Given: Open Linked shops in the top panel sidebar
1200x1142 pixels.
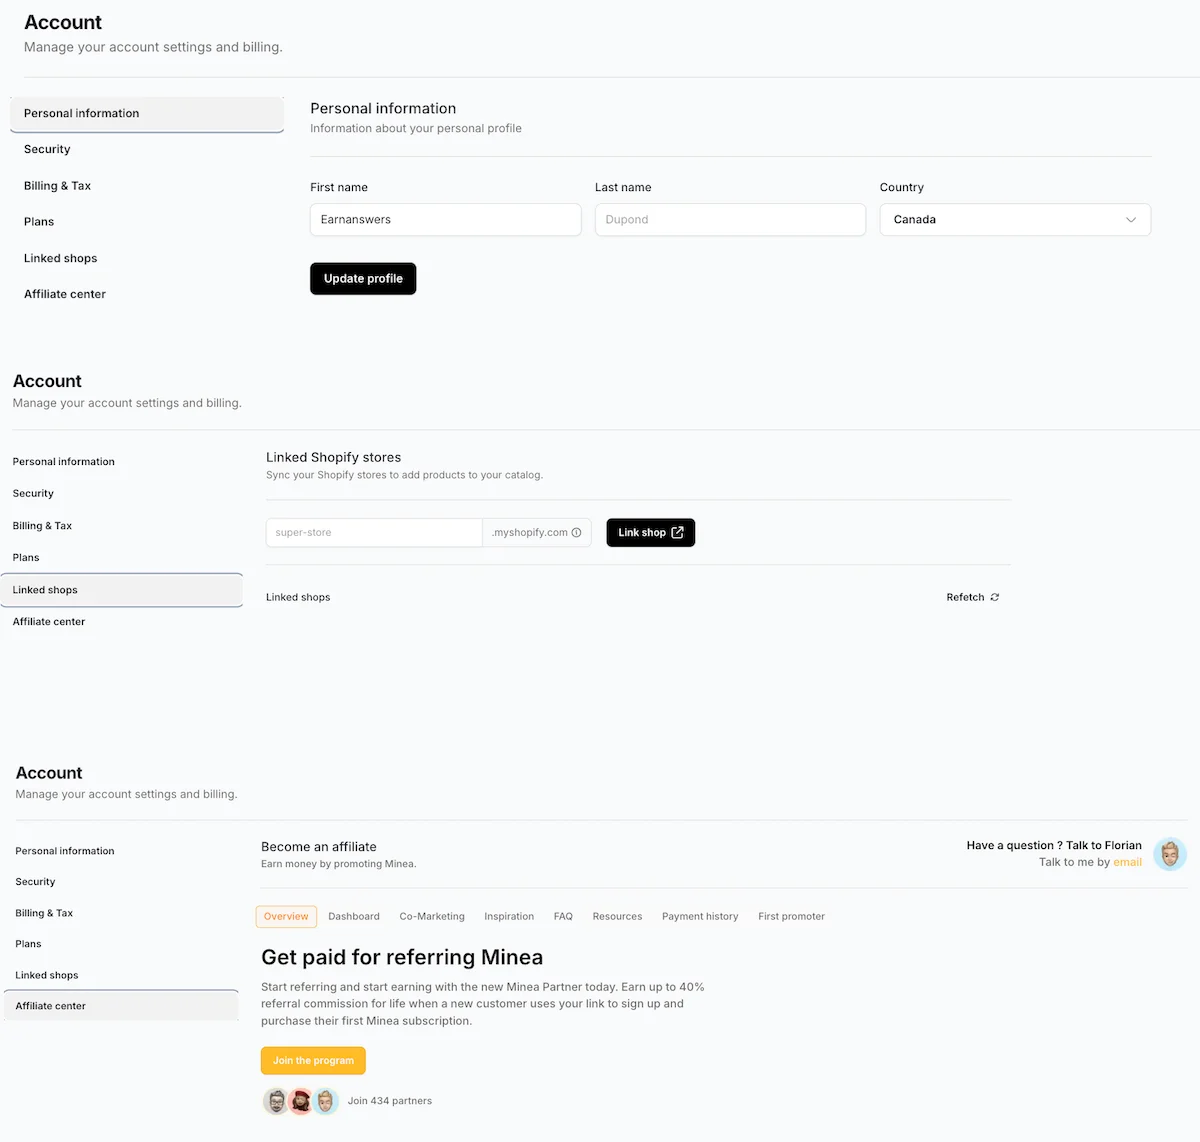Looking at the screenshot, I should (60, 258).
